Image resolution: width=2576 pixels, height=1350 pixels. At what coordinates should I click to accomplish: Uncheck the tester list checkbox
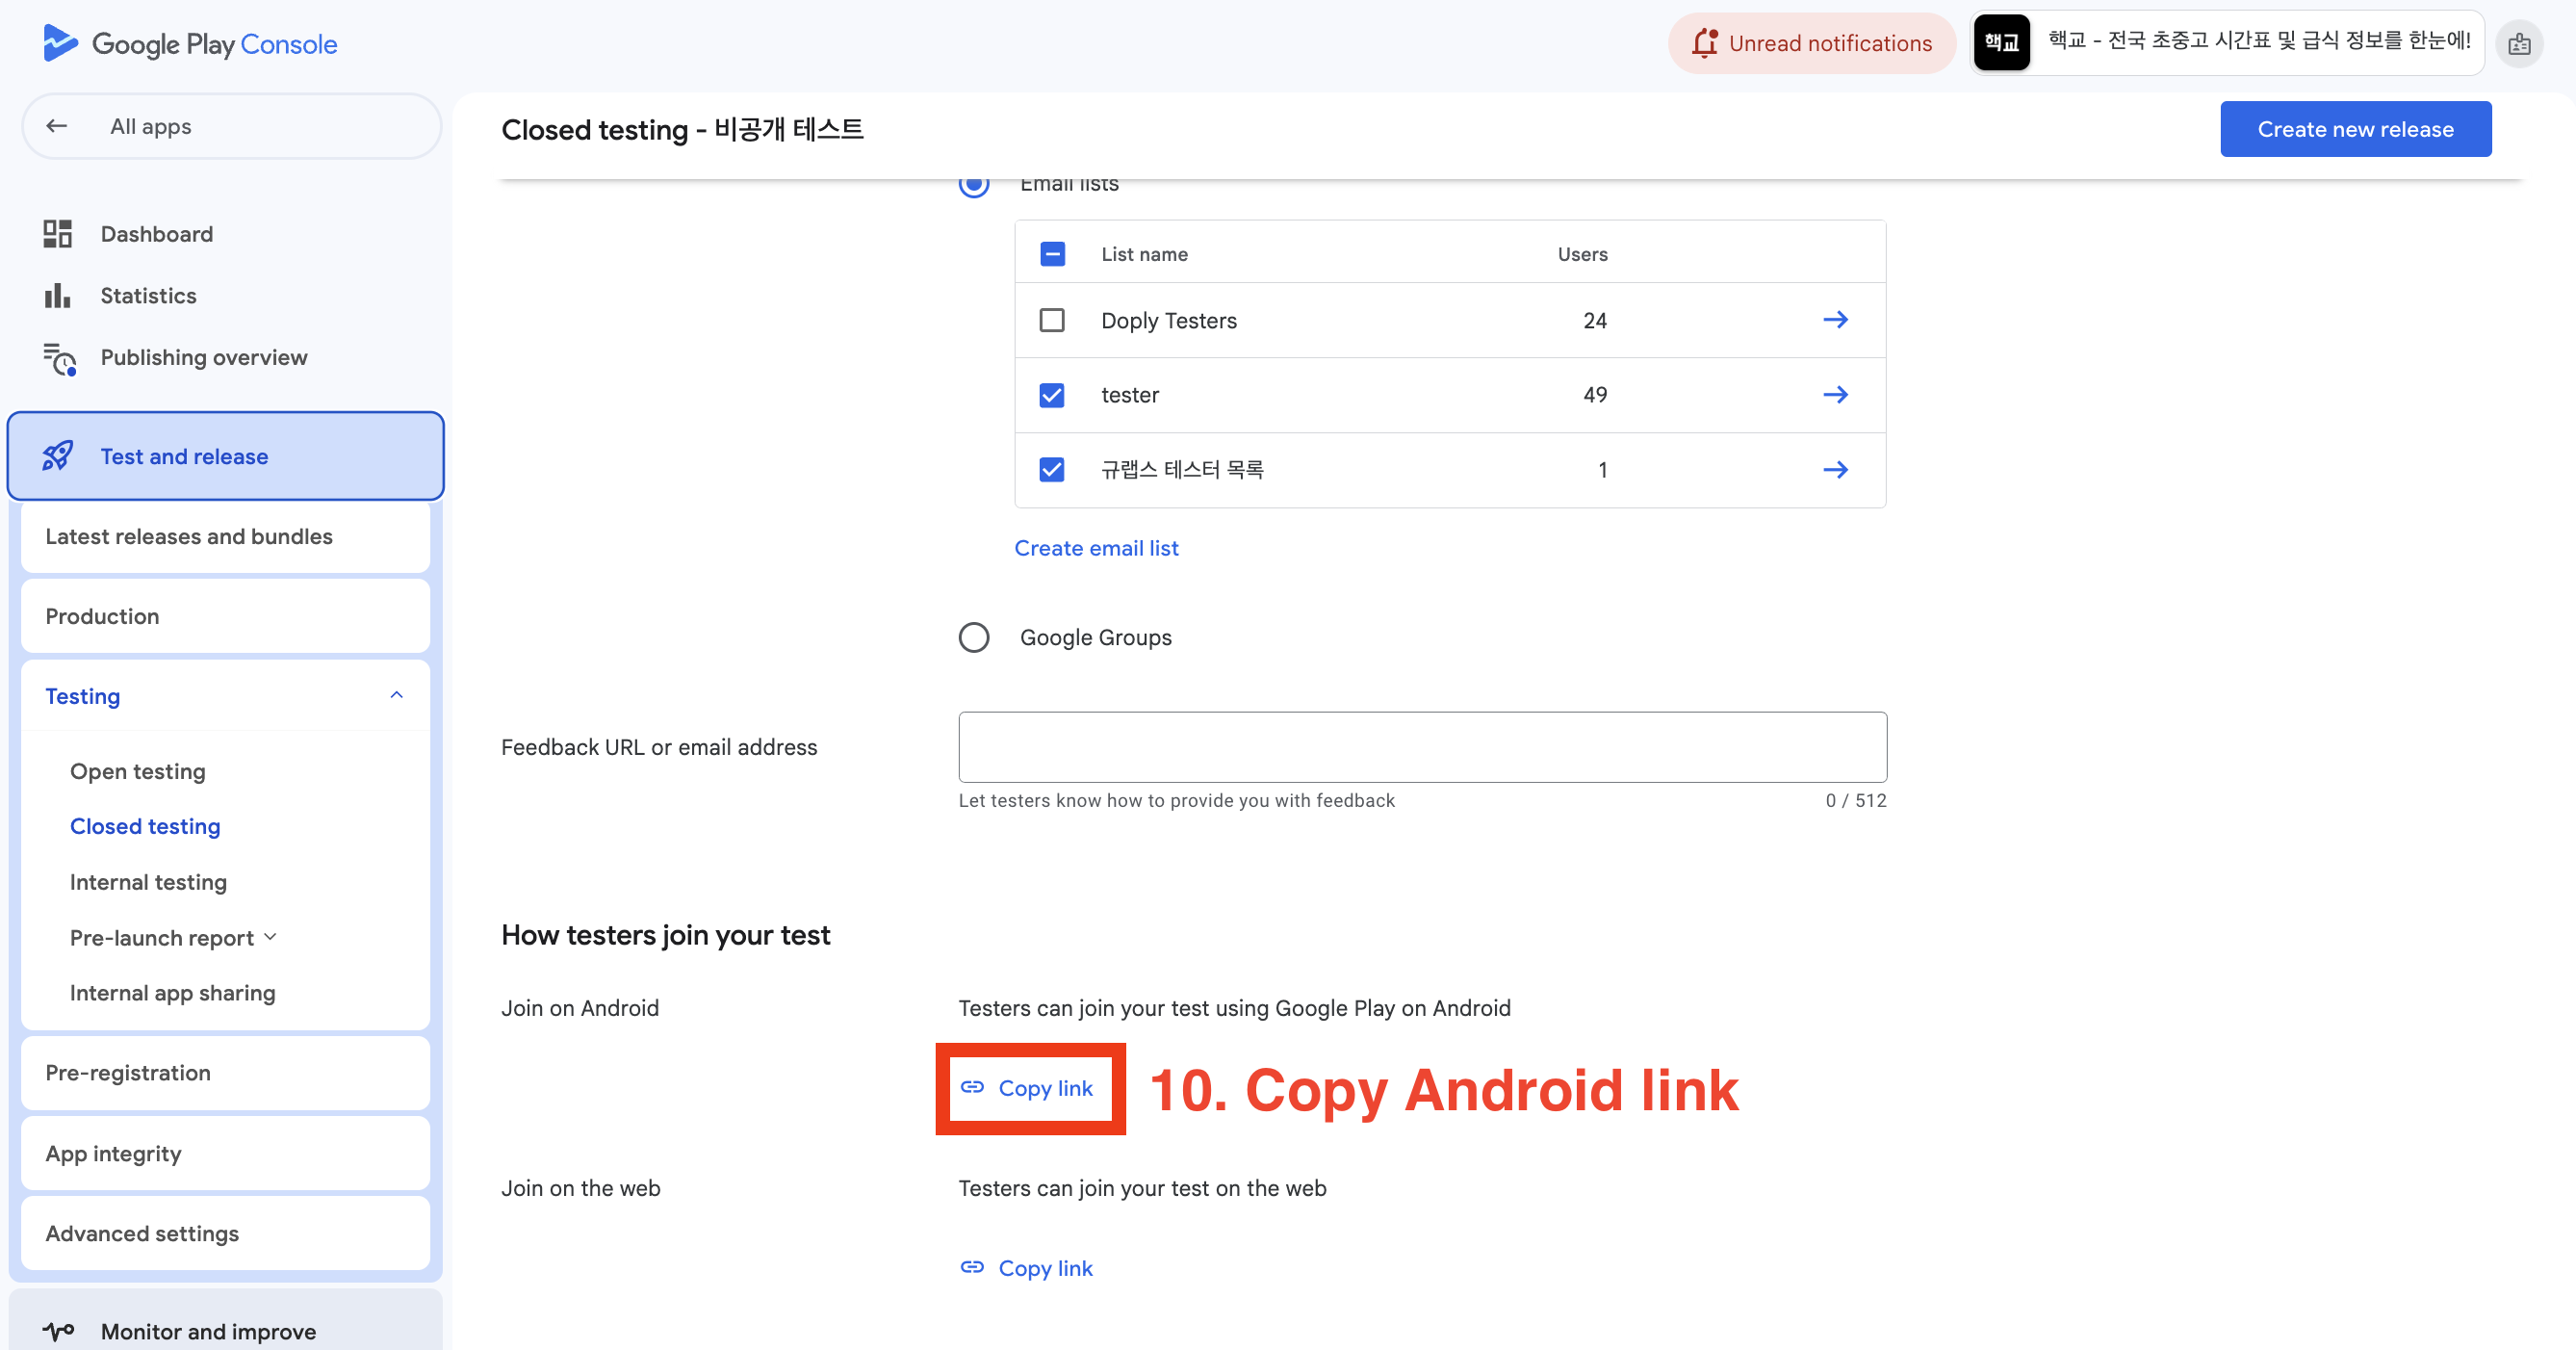(x=1052, y=395)
